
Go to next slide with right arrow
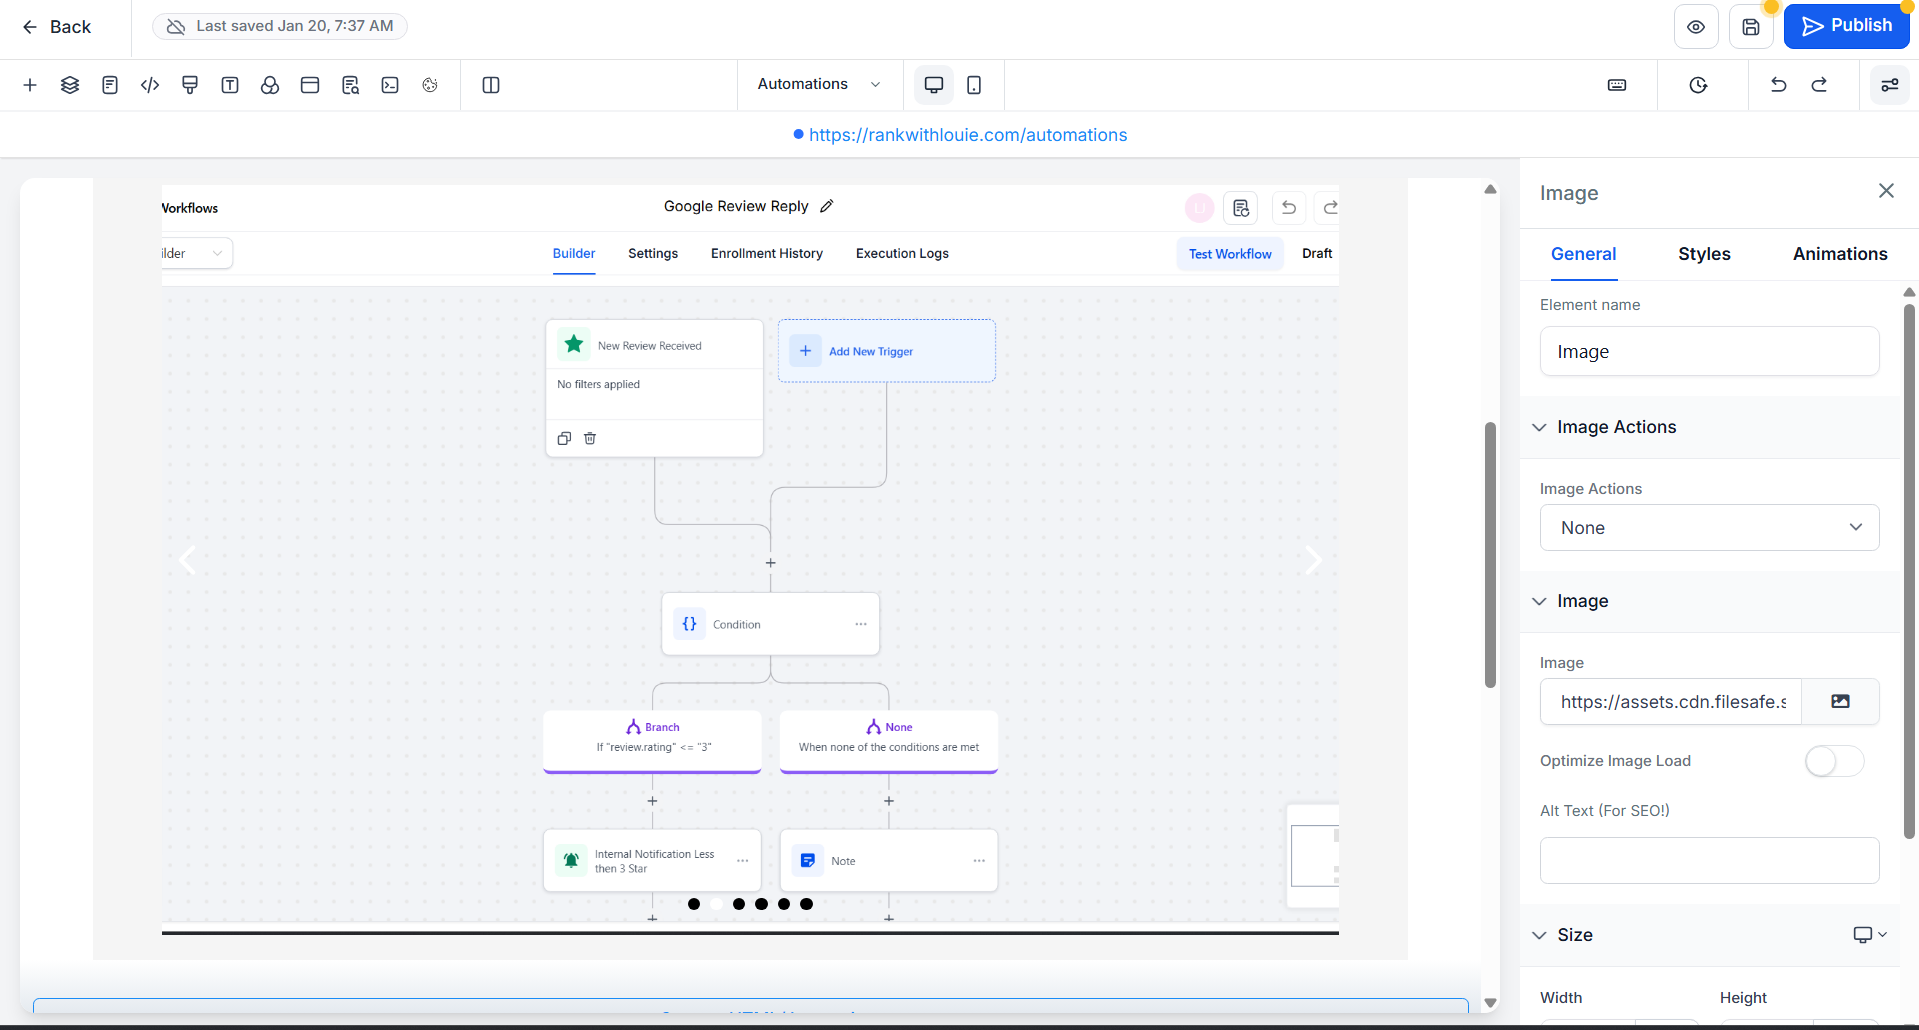1313,560
